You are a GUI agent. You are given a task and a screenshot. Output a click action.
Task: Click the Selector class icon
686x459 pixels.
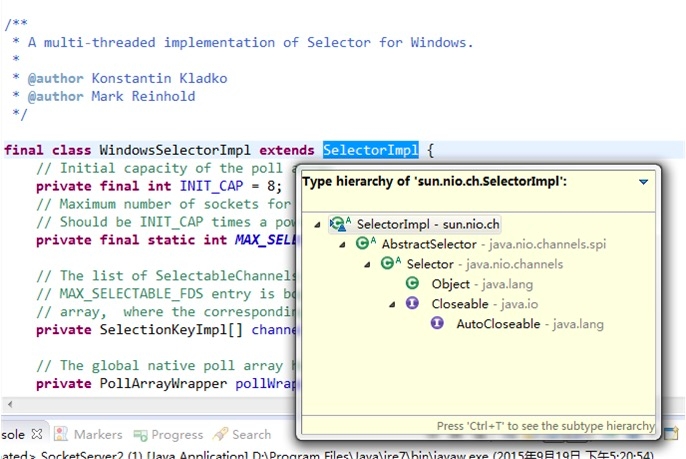(x=390, y=264)
